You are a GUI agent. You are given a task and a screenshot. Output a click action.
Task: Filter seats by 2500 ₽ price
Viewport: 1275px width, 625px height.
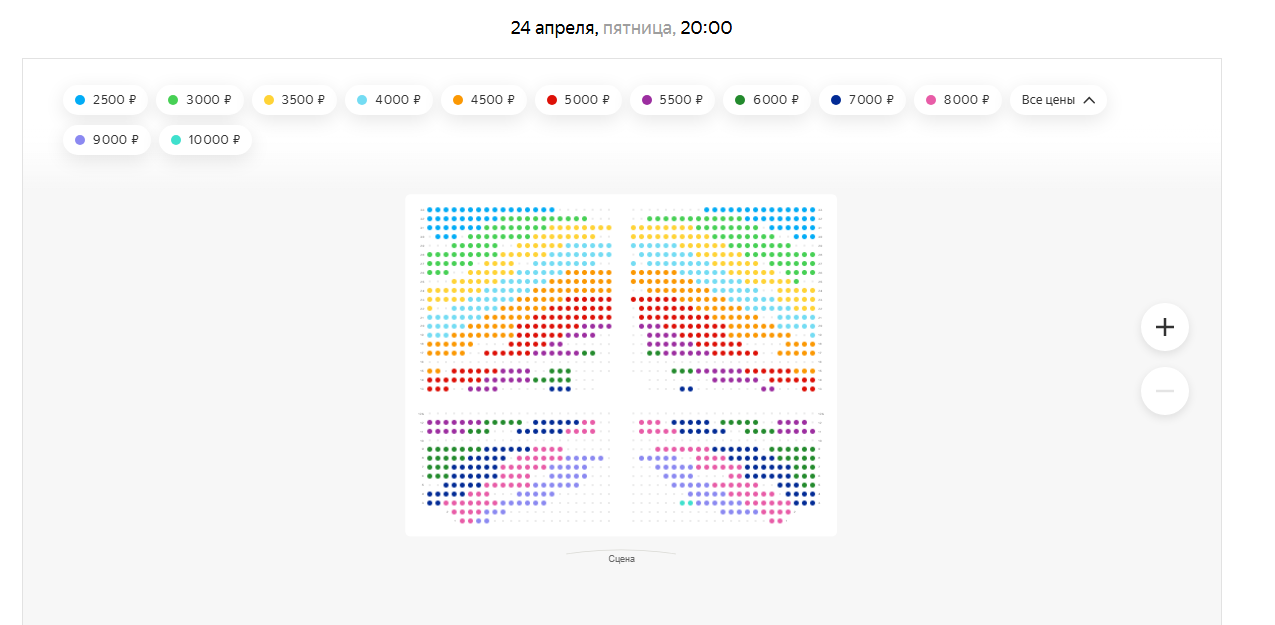pos(105,100)
